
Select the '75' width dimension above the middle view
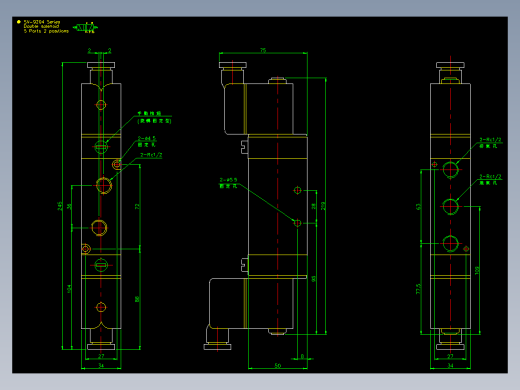pos(263,50)
